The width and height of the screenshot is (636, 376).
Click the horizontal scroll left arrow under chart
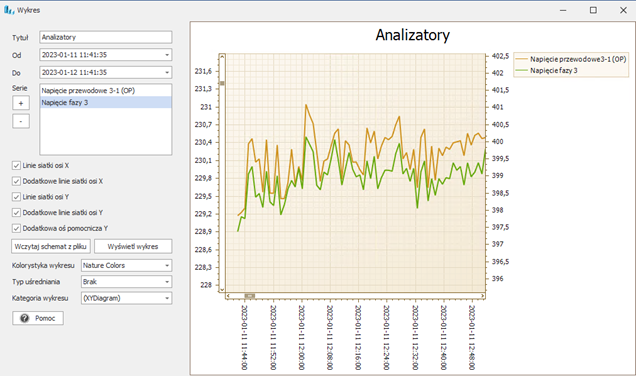(x=228, y=296)
